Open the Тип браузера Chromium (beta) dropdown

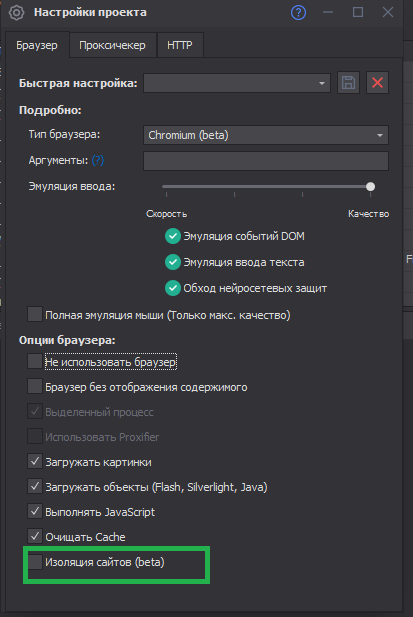point(266,135)
